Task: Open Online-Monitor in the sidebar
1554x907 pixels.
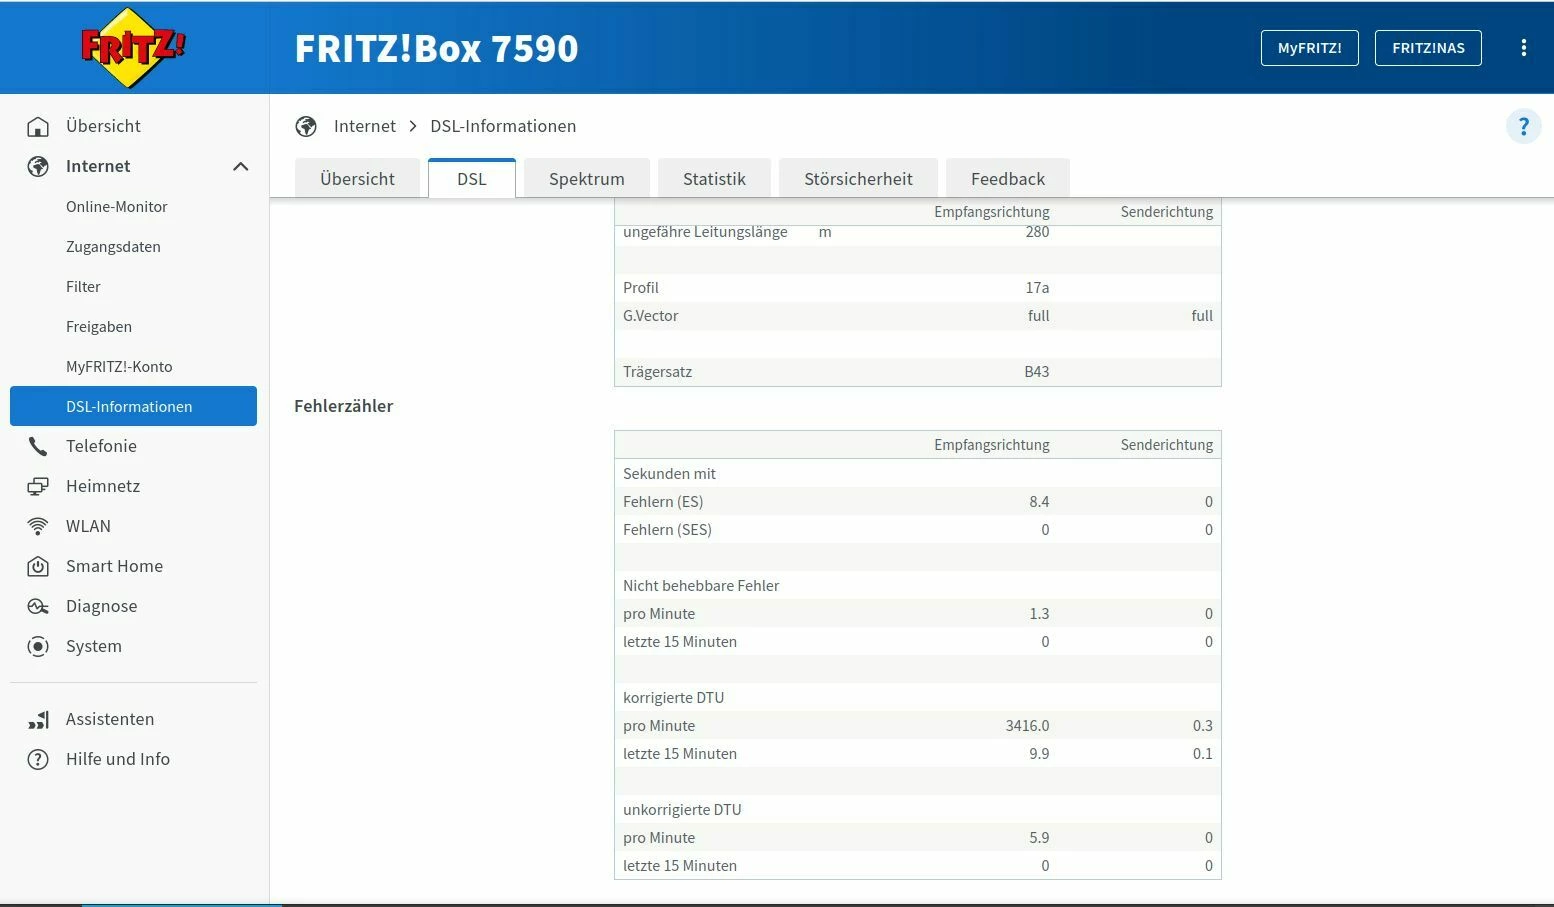Action: 117,207
